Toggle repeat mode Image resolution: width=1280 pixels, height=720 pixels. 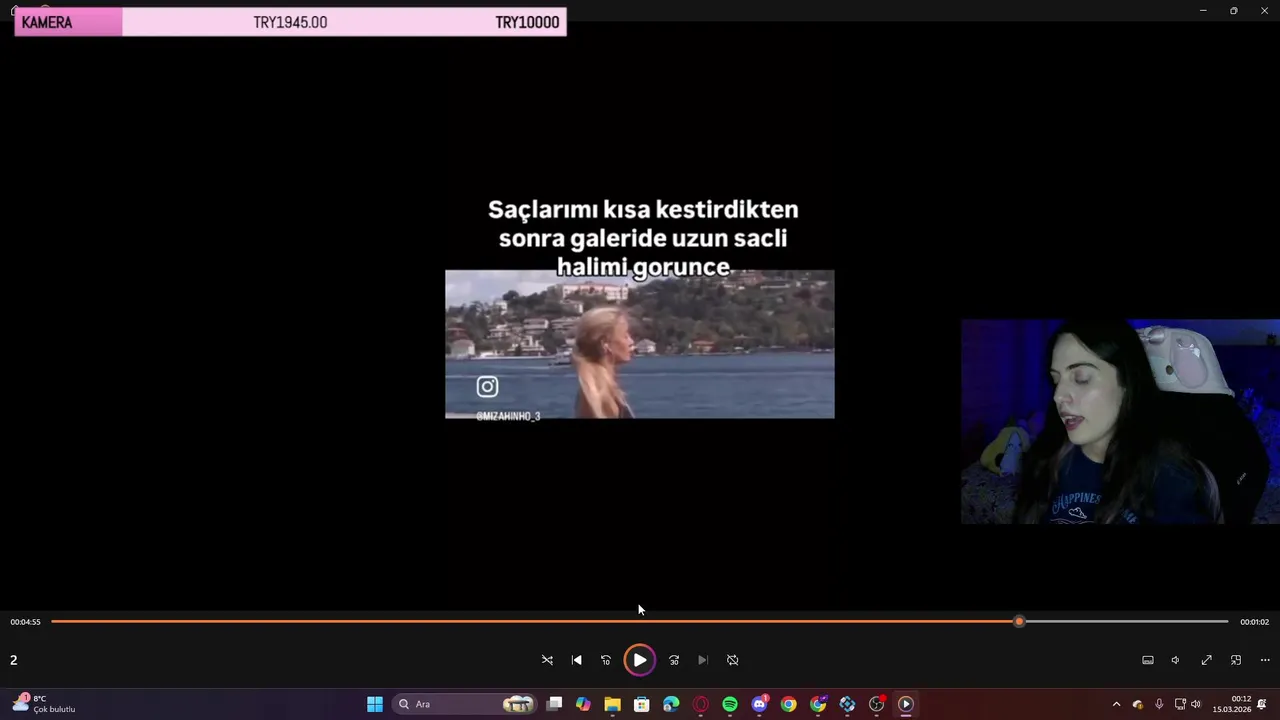click(732, 660)
